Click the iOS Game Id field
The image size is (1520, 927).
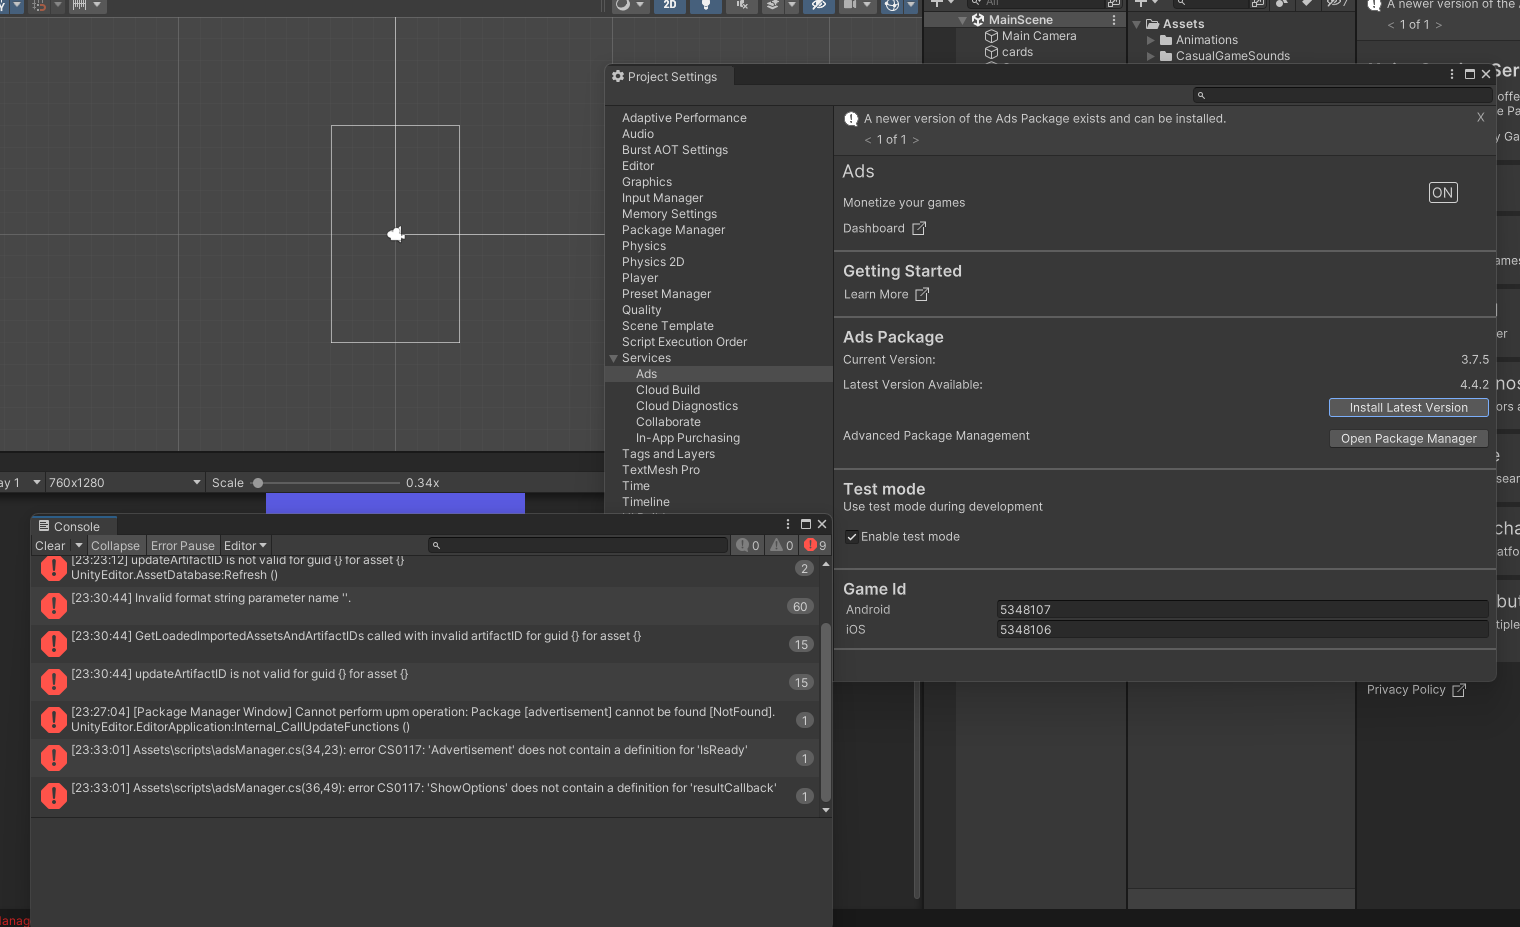coord(1242,630)
